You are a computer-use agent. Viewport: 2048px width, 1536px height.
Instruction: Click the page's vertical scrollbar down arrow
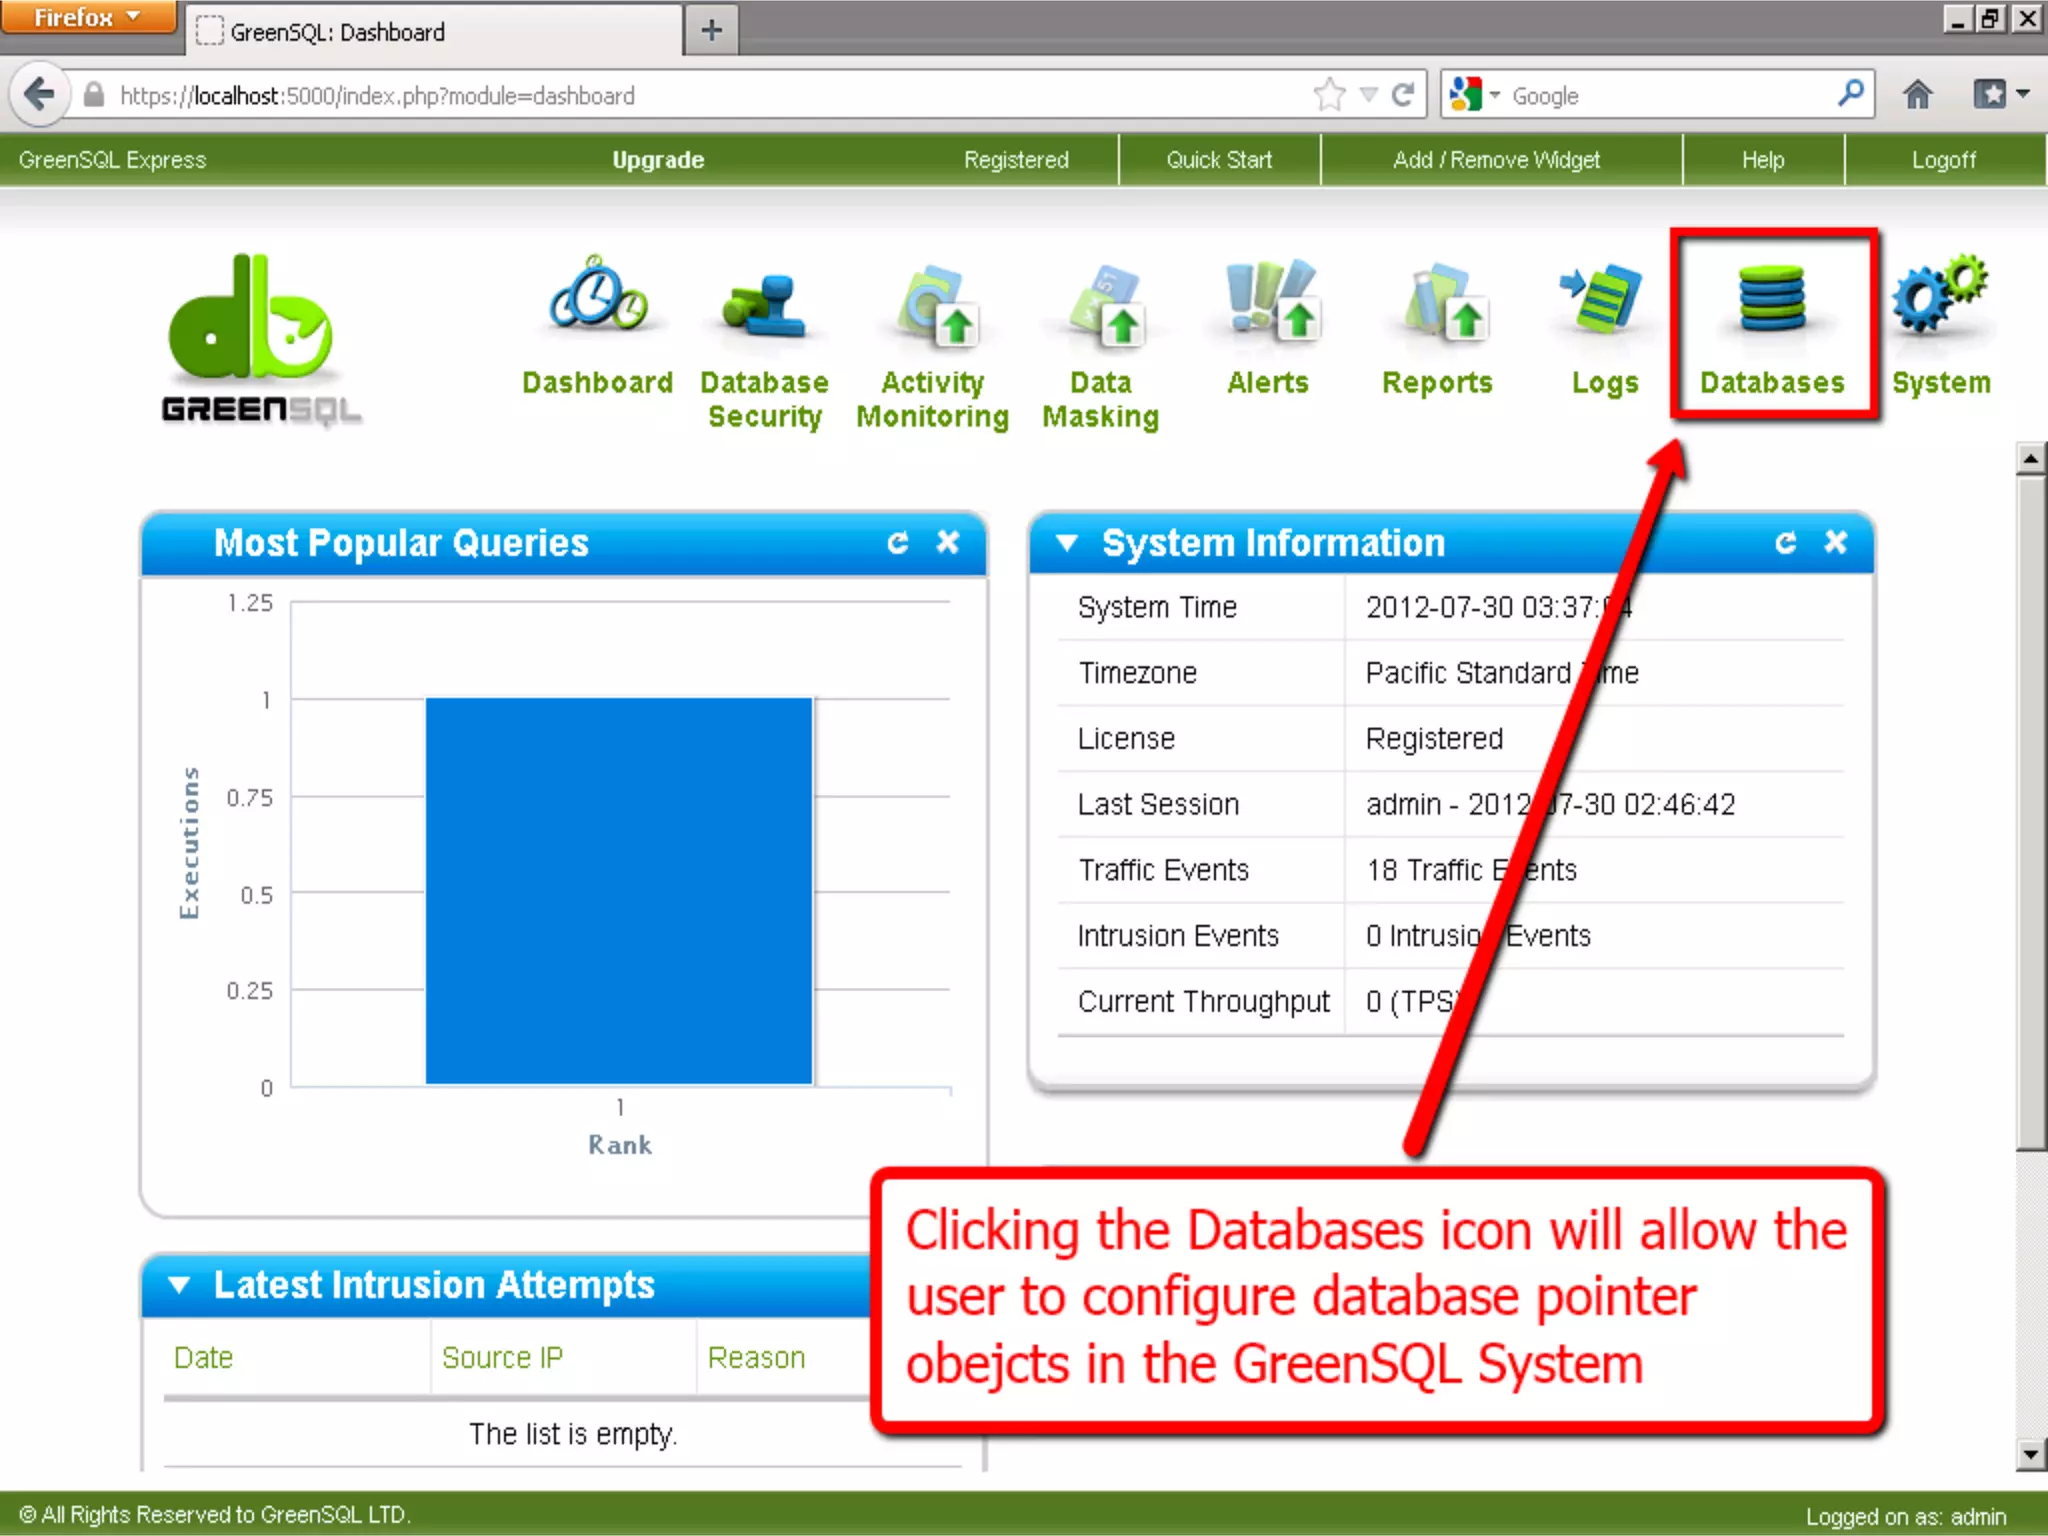point(2030,1455)
